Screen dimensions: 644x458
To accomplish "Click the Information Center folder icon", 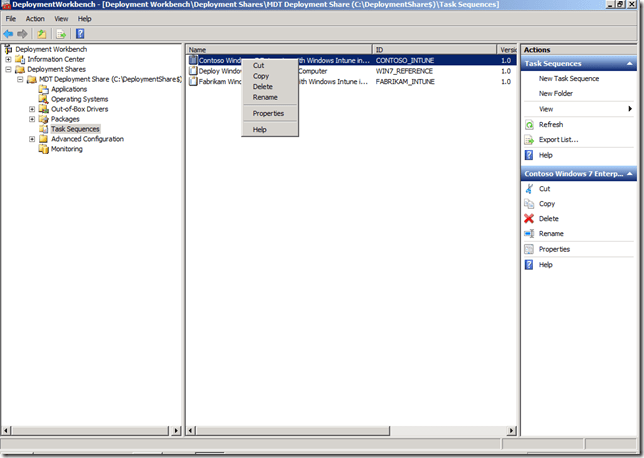I will point(20,59).
